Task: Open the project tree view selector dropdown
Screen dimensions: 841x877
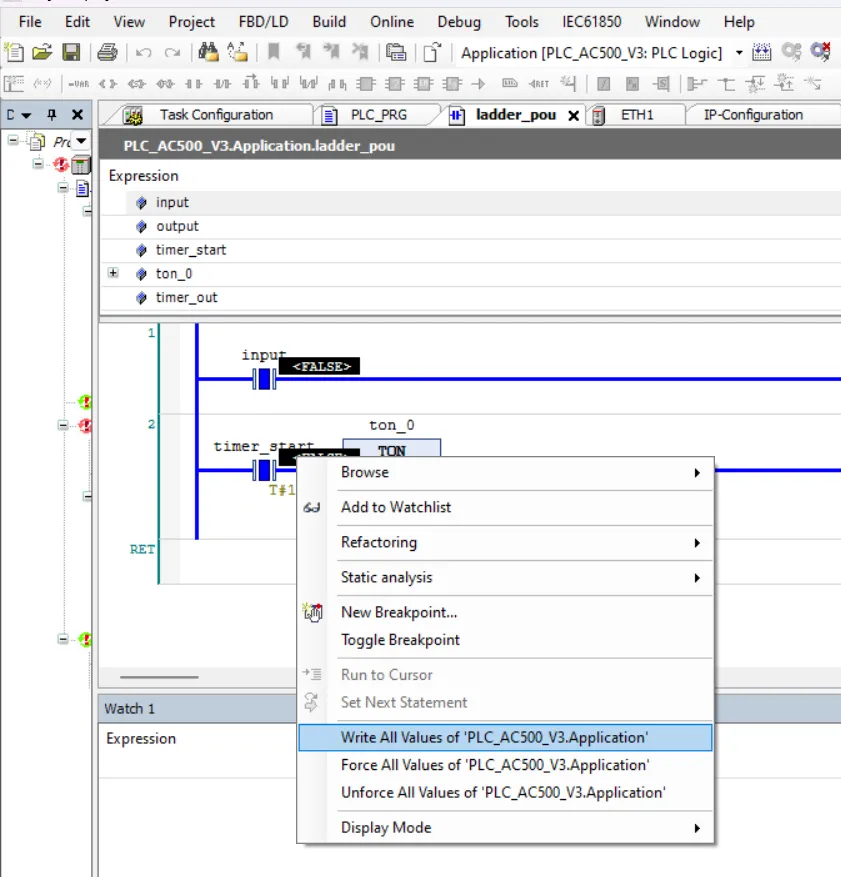Action: pos(82,140)
